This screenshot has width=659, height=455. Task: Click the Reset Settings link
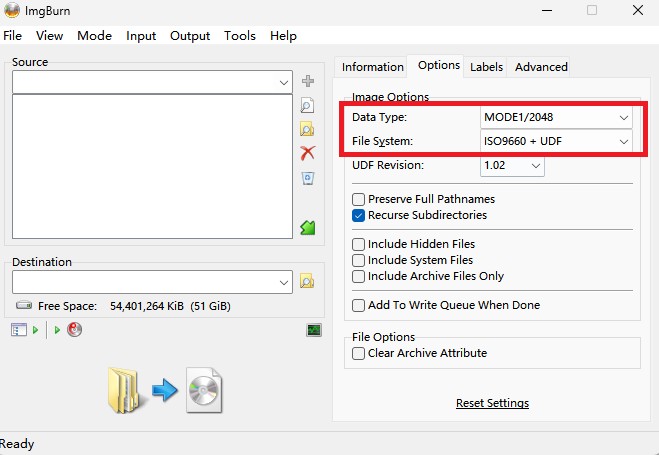(492, 403)
